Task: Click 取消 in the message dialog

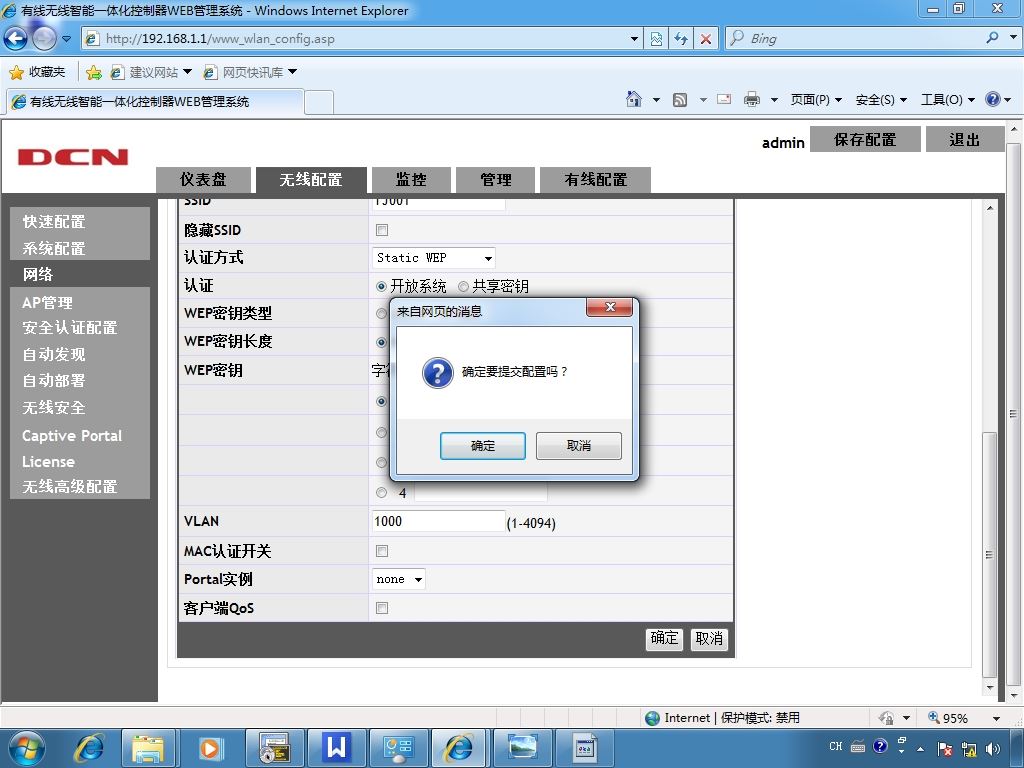Action: 579,445
